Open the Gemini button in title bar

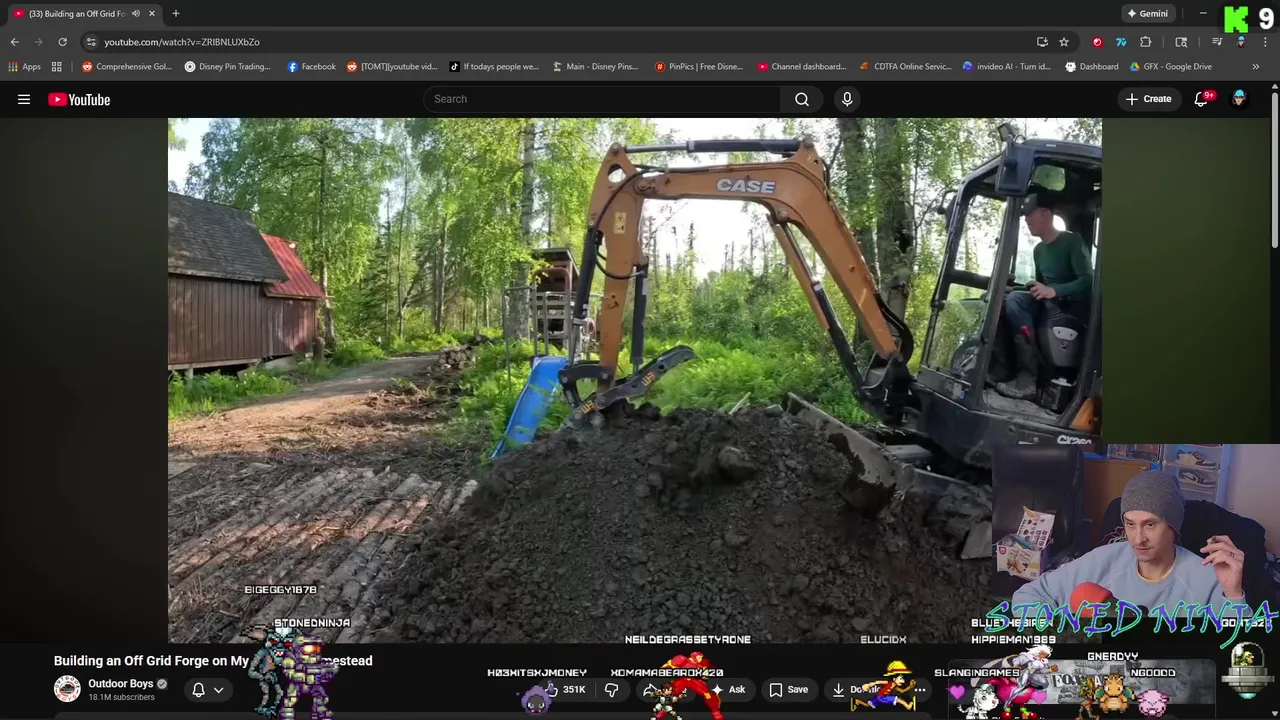[1147, 14]
